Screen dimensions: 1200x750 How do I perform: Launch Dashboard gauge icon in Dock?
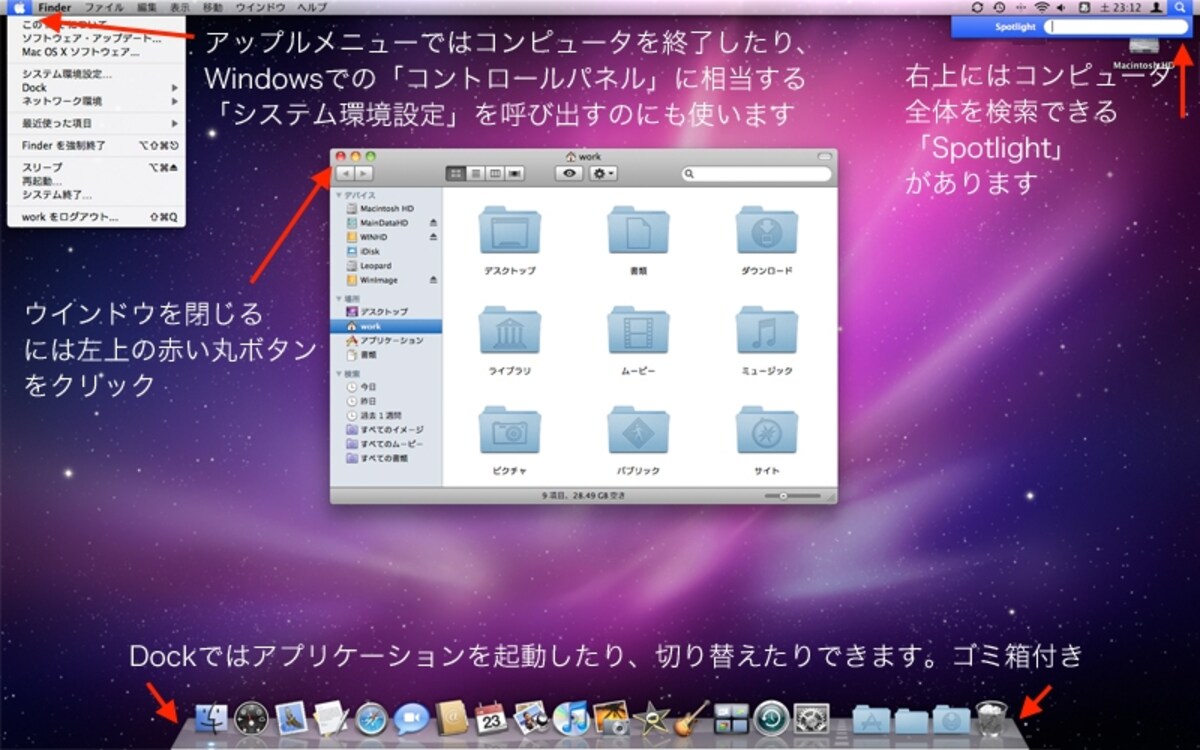tap(252, 719)
